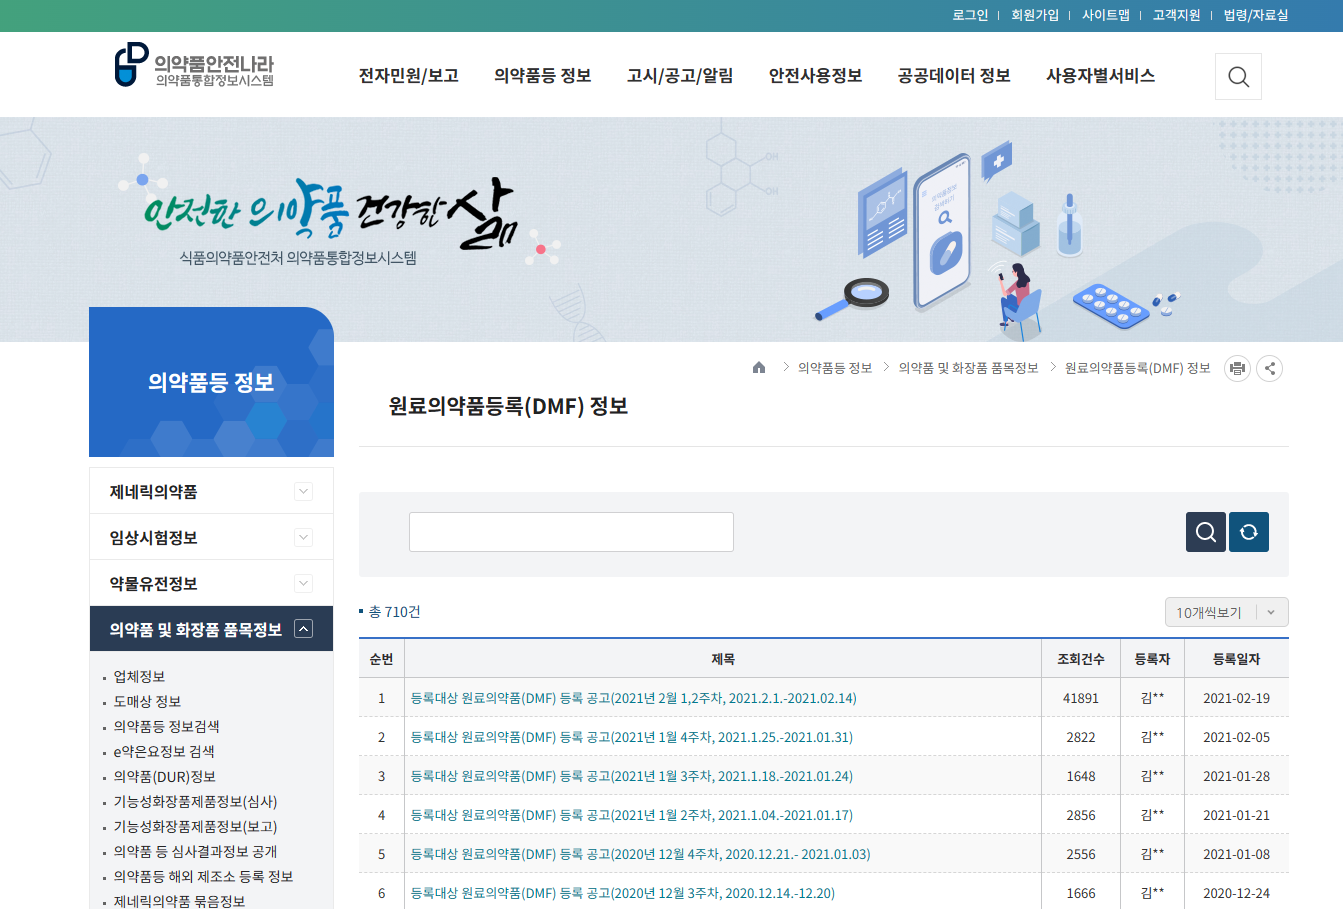
Task: Click the 의약품안전나라 logo
Action: click(194, 67)
